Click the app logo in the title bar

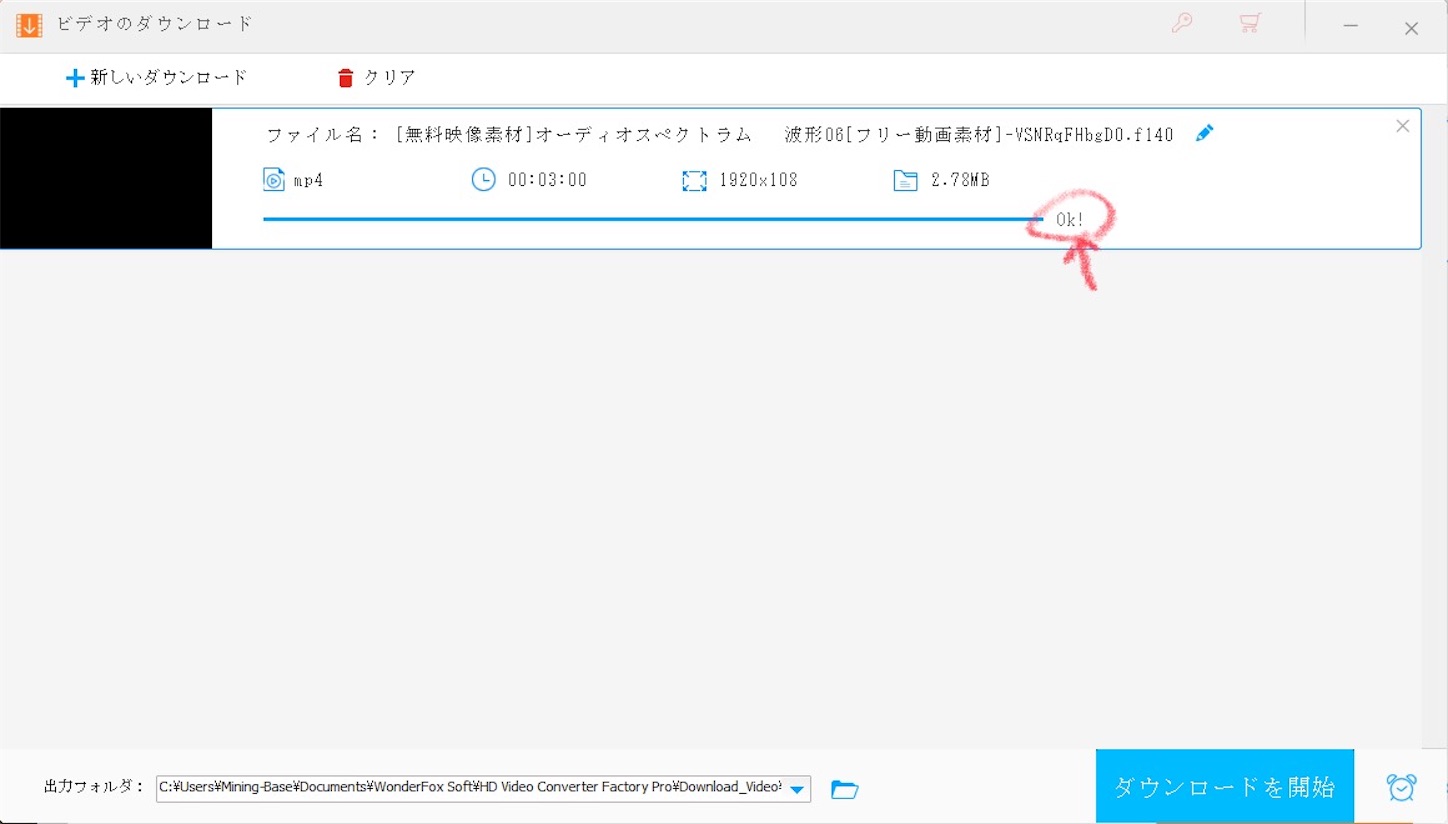tap(29, 24)
